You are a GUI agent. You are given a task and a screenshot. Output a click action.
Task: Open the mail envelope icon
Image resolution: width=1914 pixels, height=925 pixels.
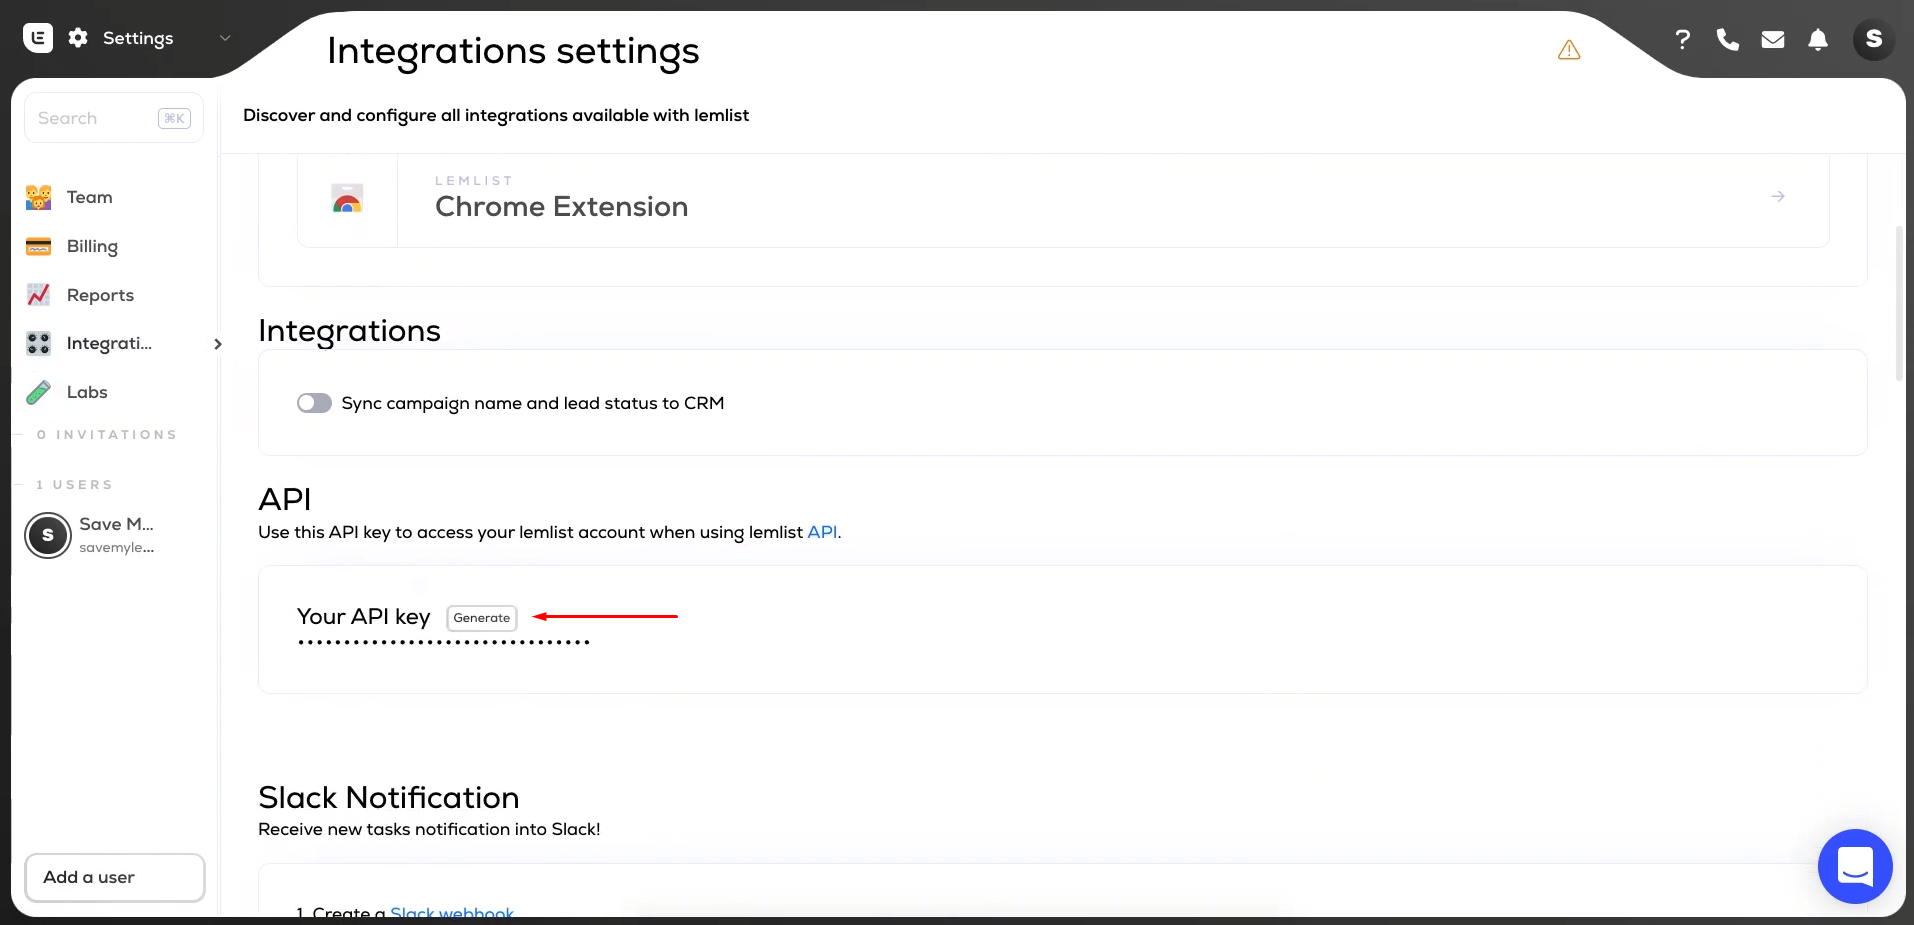[1773, 39]
